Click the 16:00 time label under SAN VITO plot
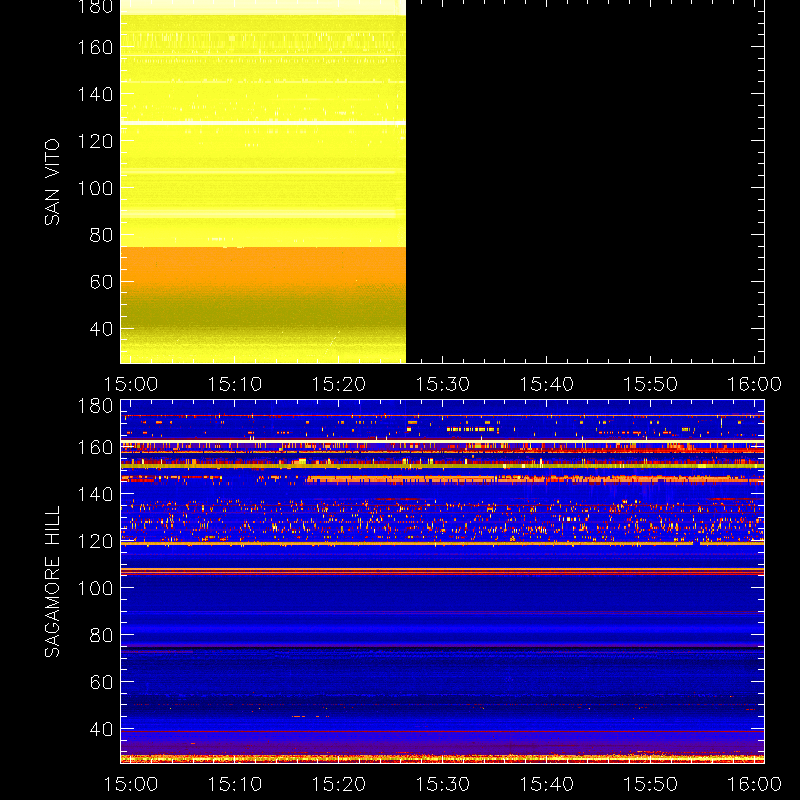 [754, 384]
